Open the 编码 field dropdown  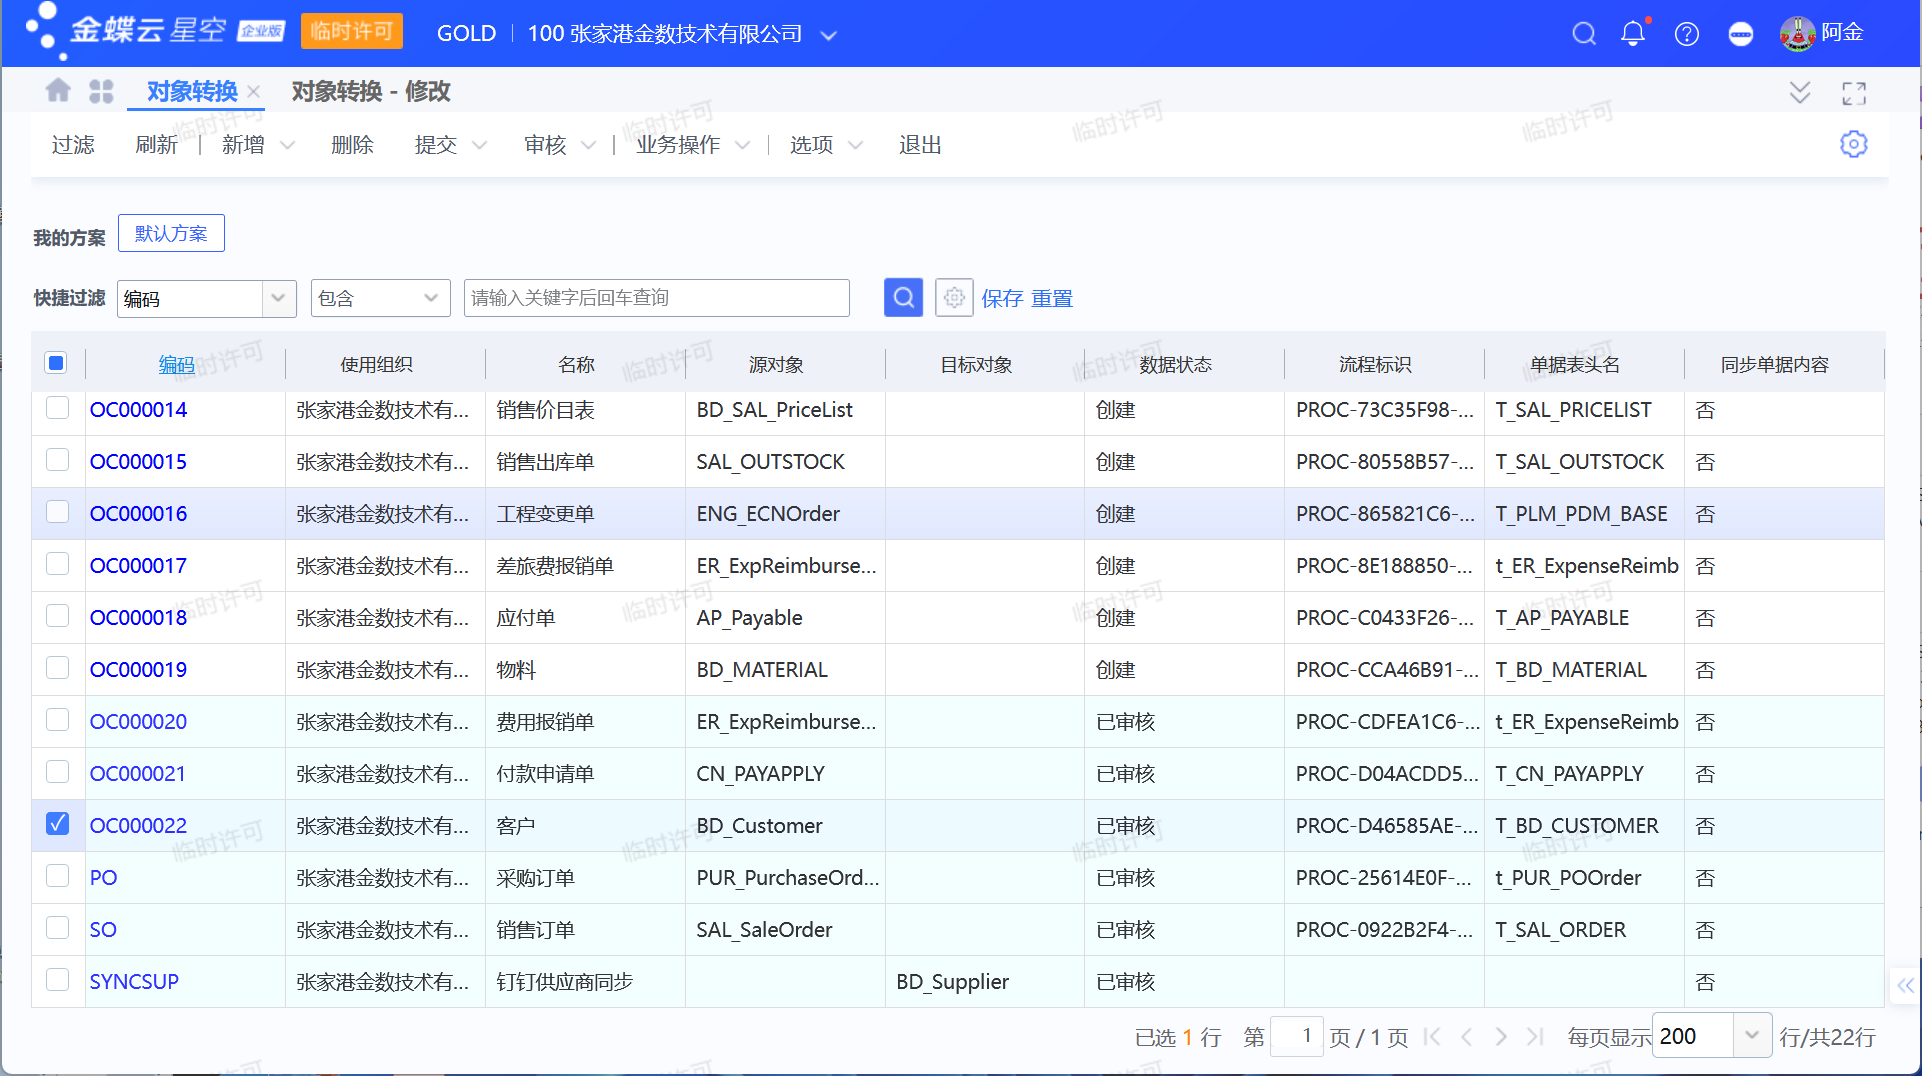278,298
